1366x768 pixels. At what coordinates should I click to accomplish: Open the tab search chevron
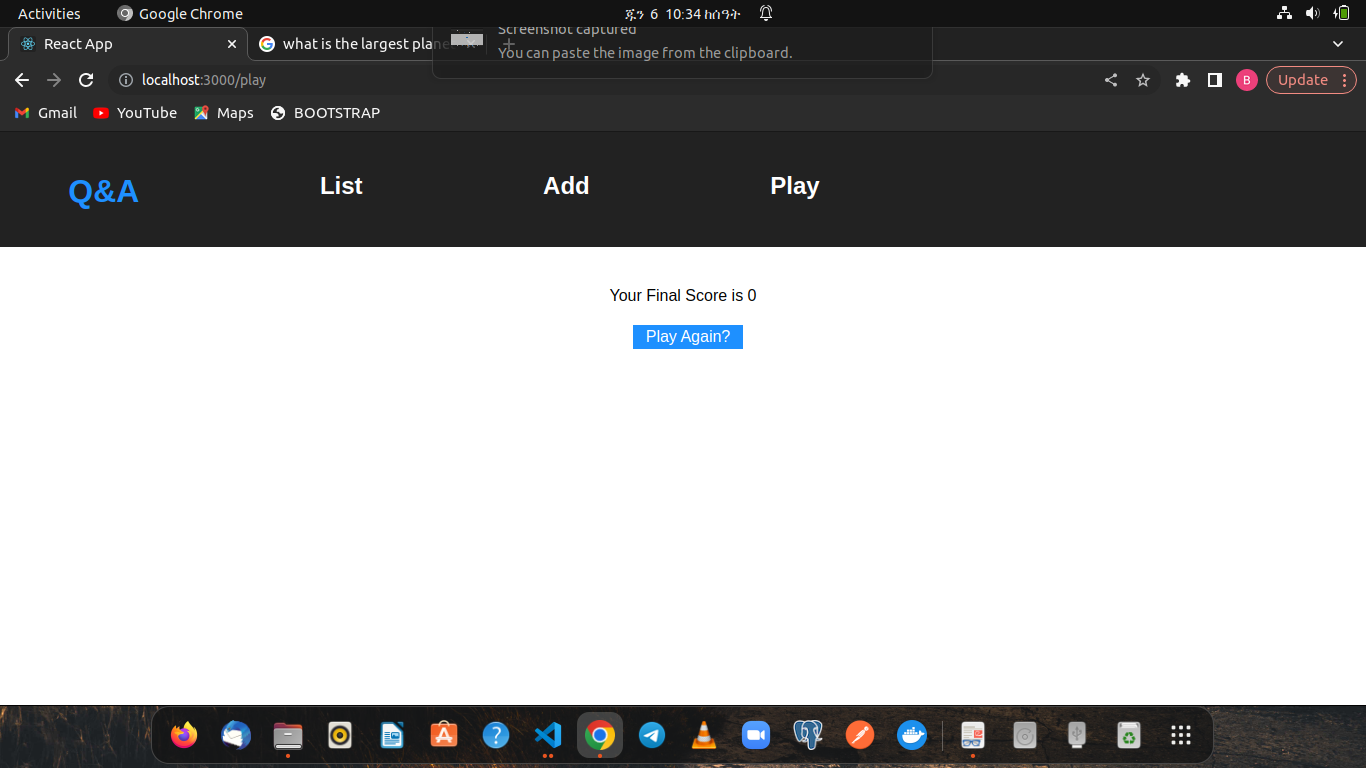click(1337, 44)
